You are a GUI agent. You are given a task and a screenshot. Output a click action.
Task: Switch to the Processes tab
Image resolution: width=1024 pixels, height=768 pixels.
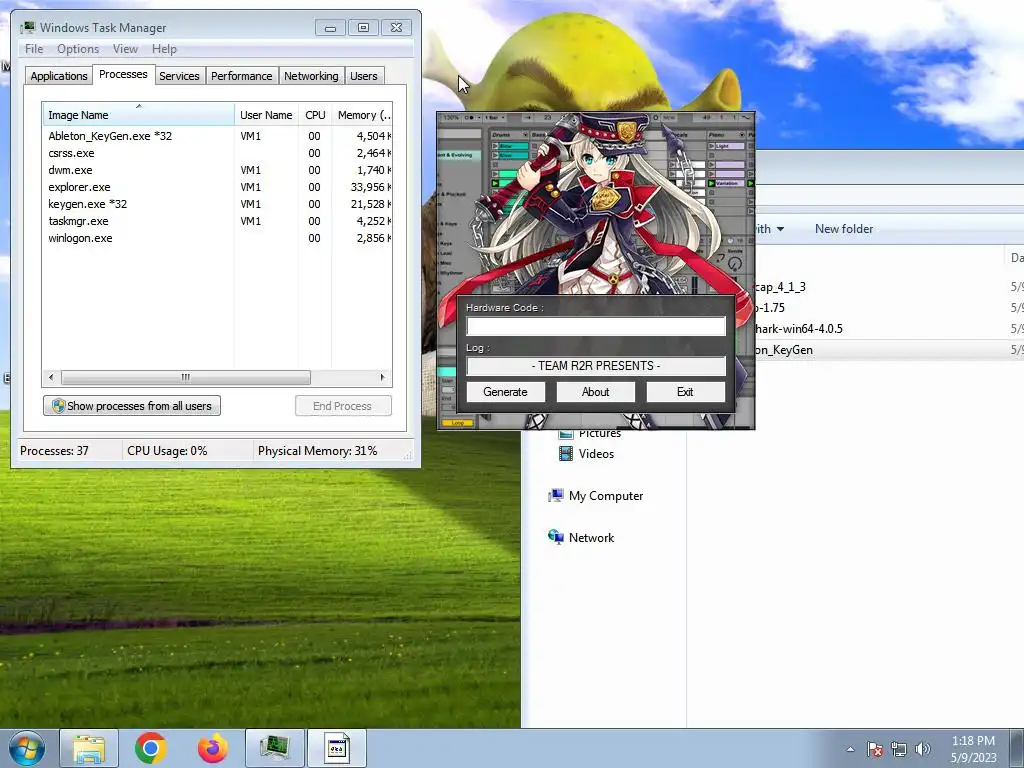(123, 74)
